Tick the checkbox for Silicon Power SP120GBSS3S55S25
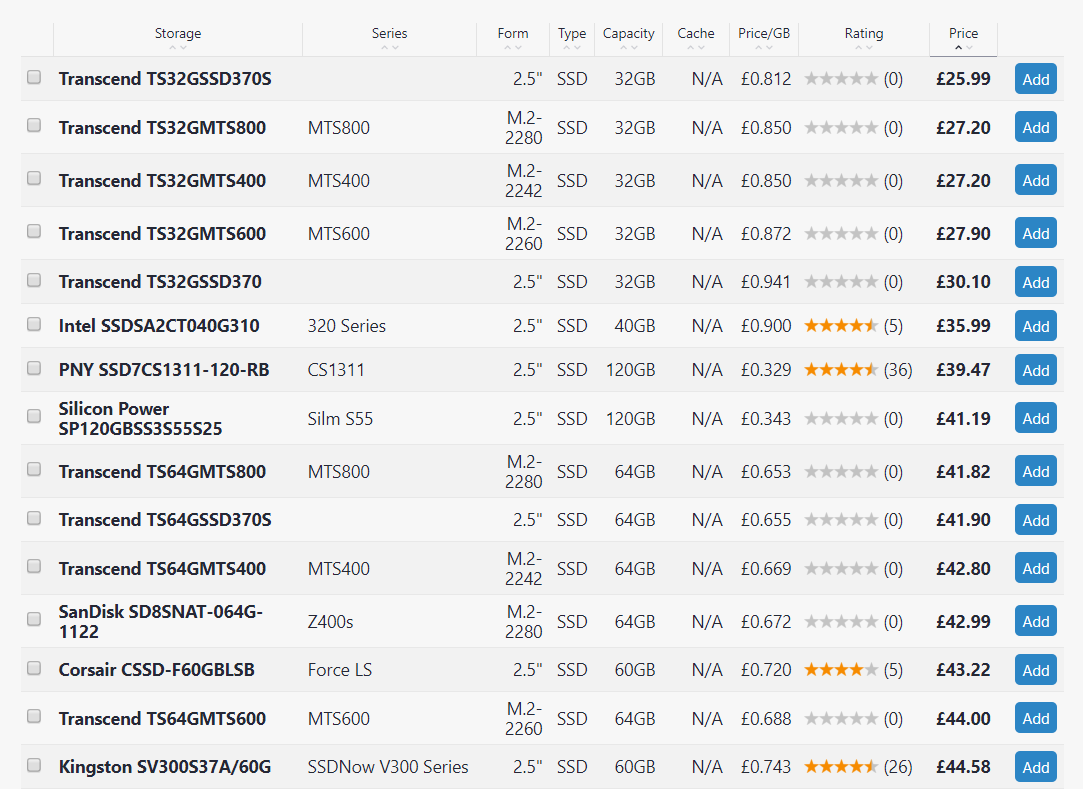 pyautogui.click(x=34, y=416)
